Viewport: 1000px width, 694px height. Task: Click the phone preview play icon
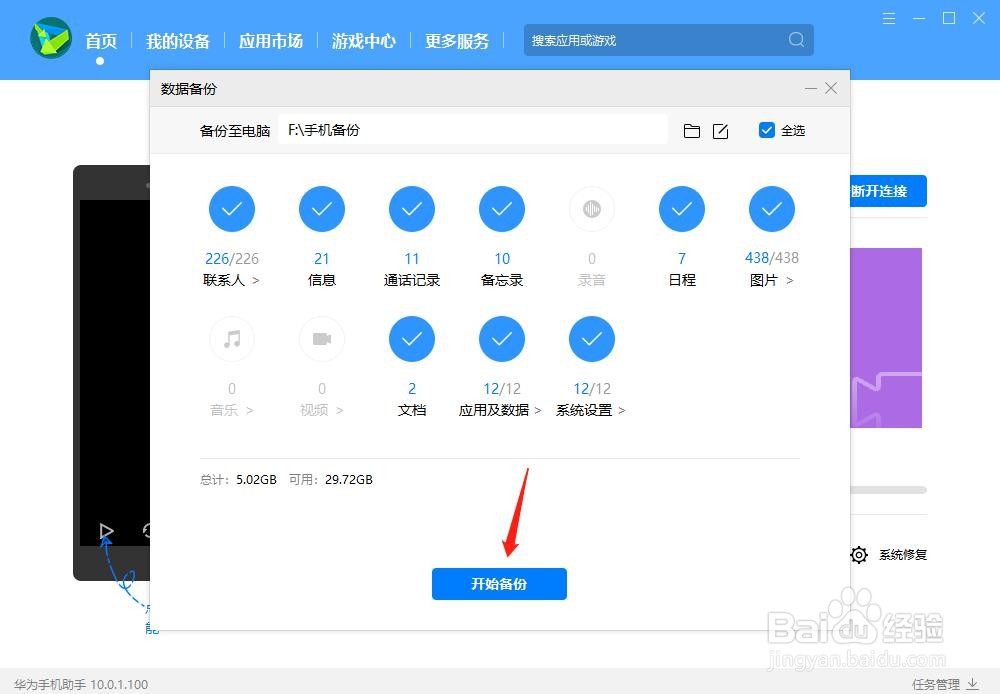[x=107, y=531]
